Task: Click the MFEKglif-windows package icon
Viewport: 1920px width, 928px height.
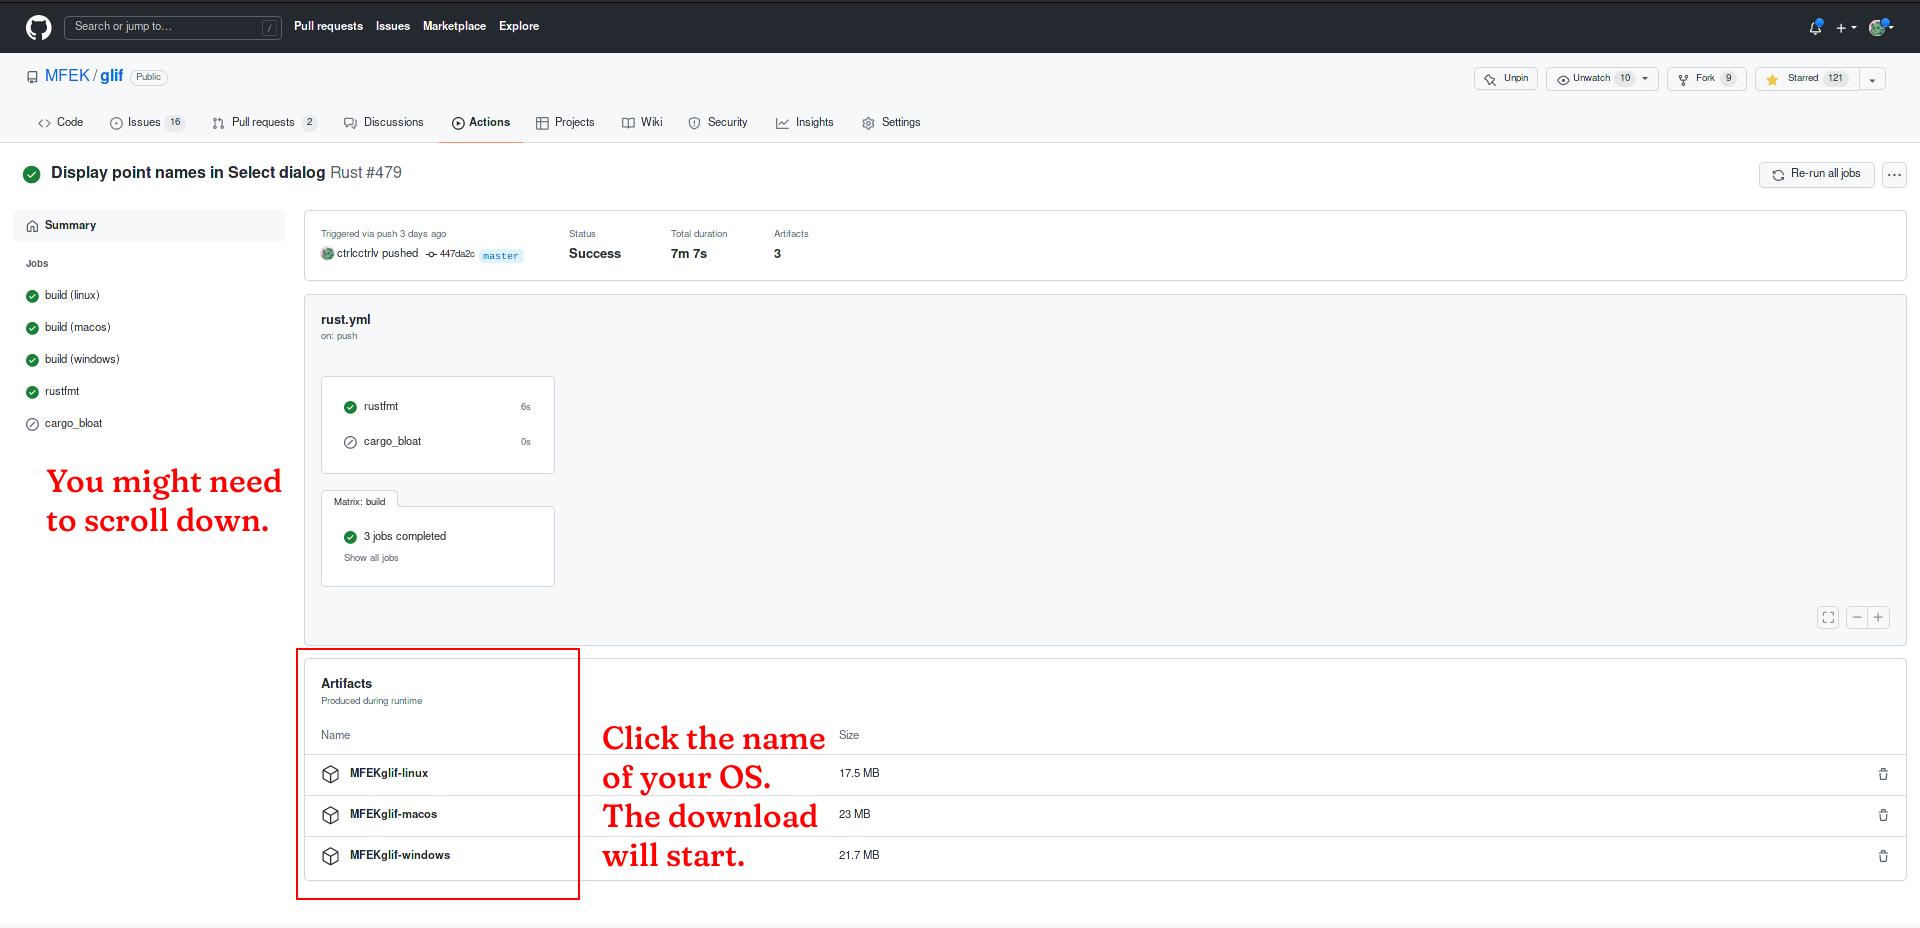Action: point(331,856)
